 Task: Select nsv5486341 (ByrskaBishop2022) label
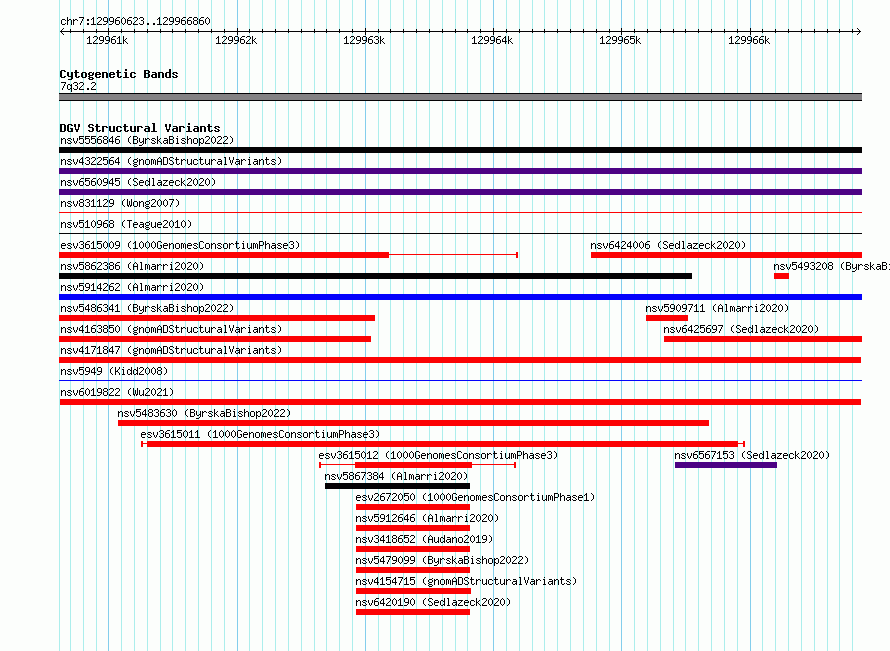coord(147,308)
